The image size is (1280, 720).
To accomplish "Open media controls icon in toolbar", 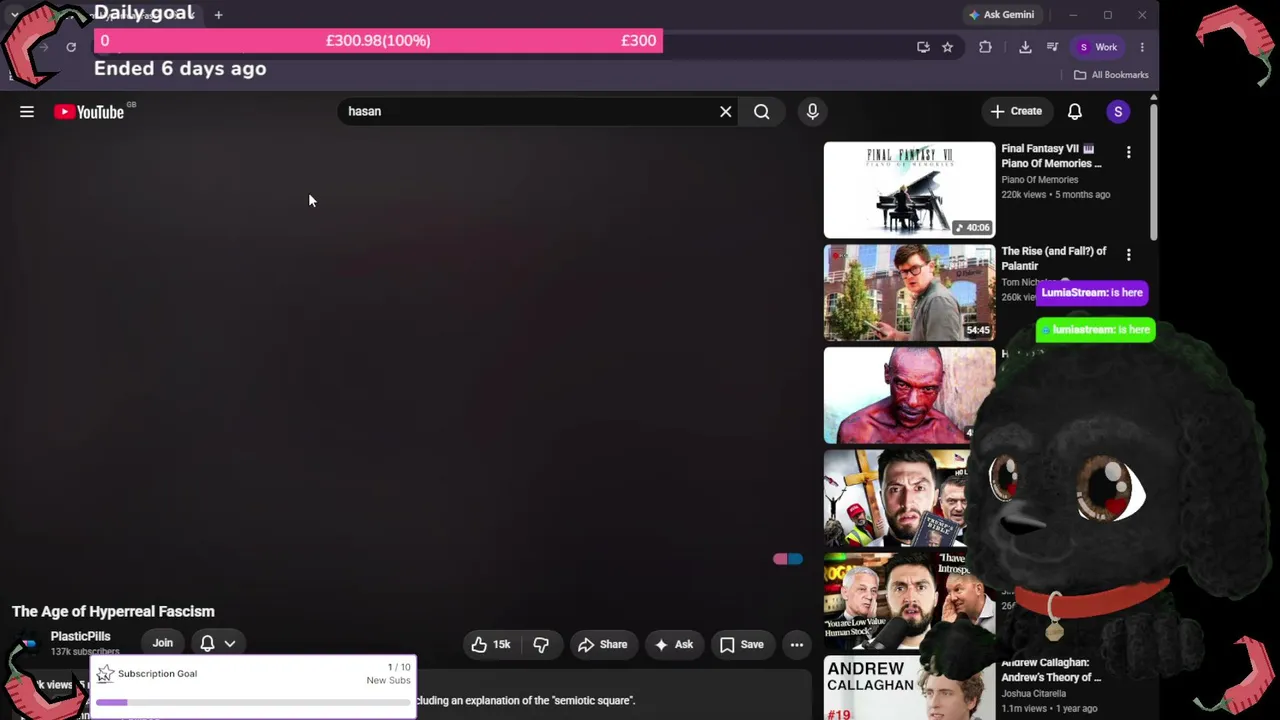I will [1052, 47].
